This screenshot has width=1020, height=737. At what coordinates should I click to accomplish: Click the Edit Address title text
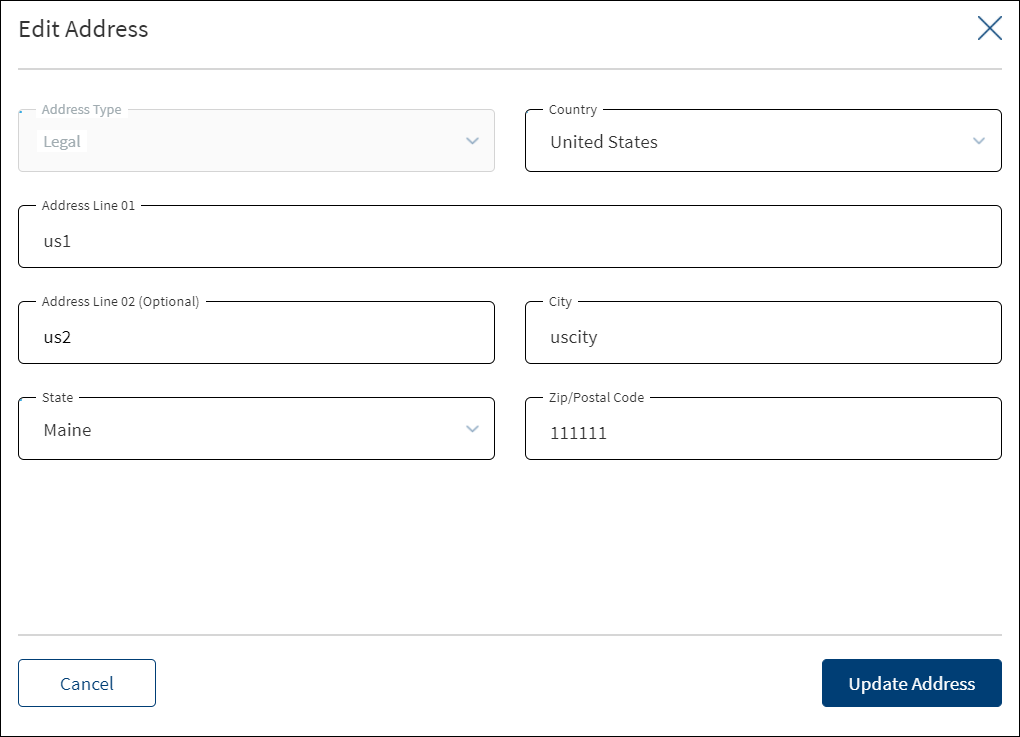[x=83, y=29]
